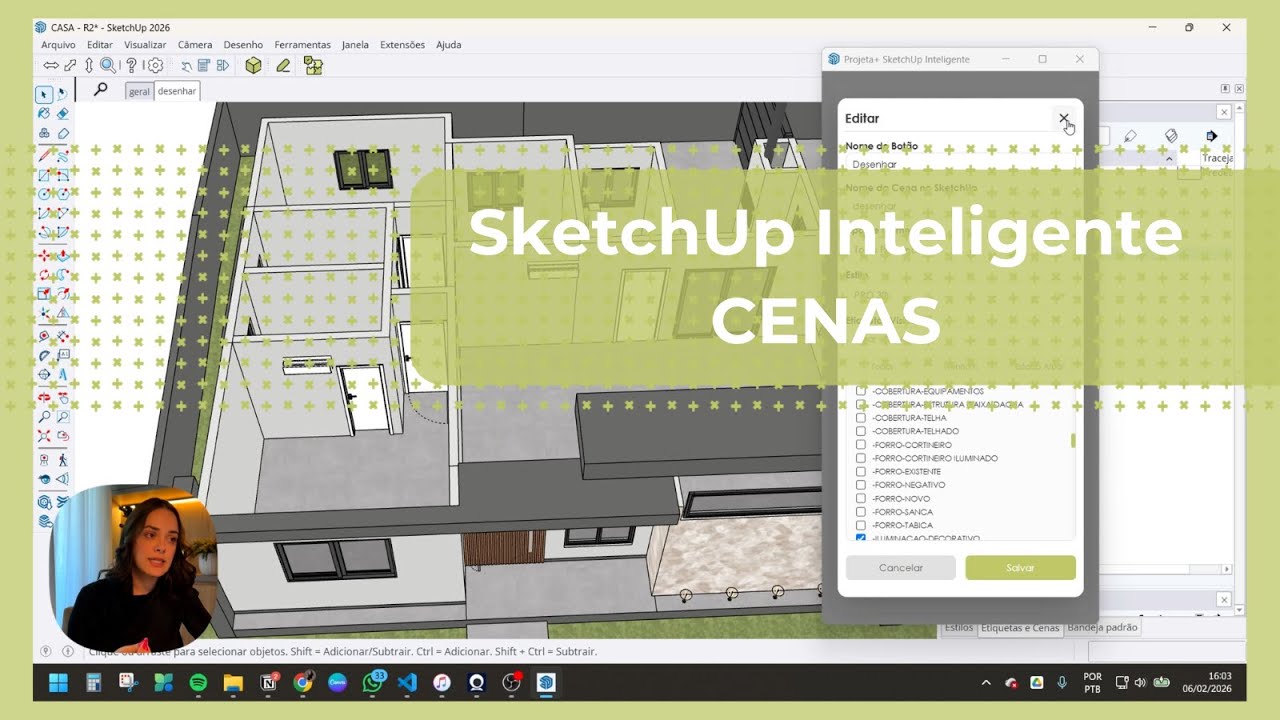The width and height of the screenshot is (1280, 720).
Task: Check the -FORRO-CORTINEIRO checkbox
Action: pyautogui.click(x=861, y=445)
